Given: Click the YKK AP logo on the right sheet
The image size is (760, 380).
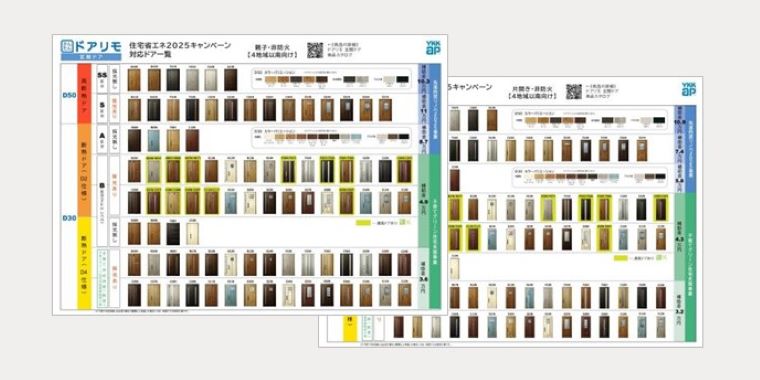Looking at the screenshot, I should [x=688, y=89].
